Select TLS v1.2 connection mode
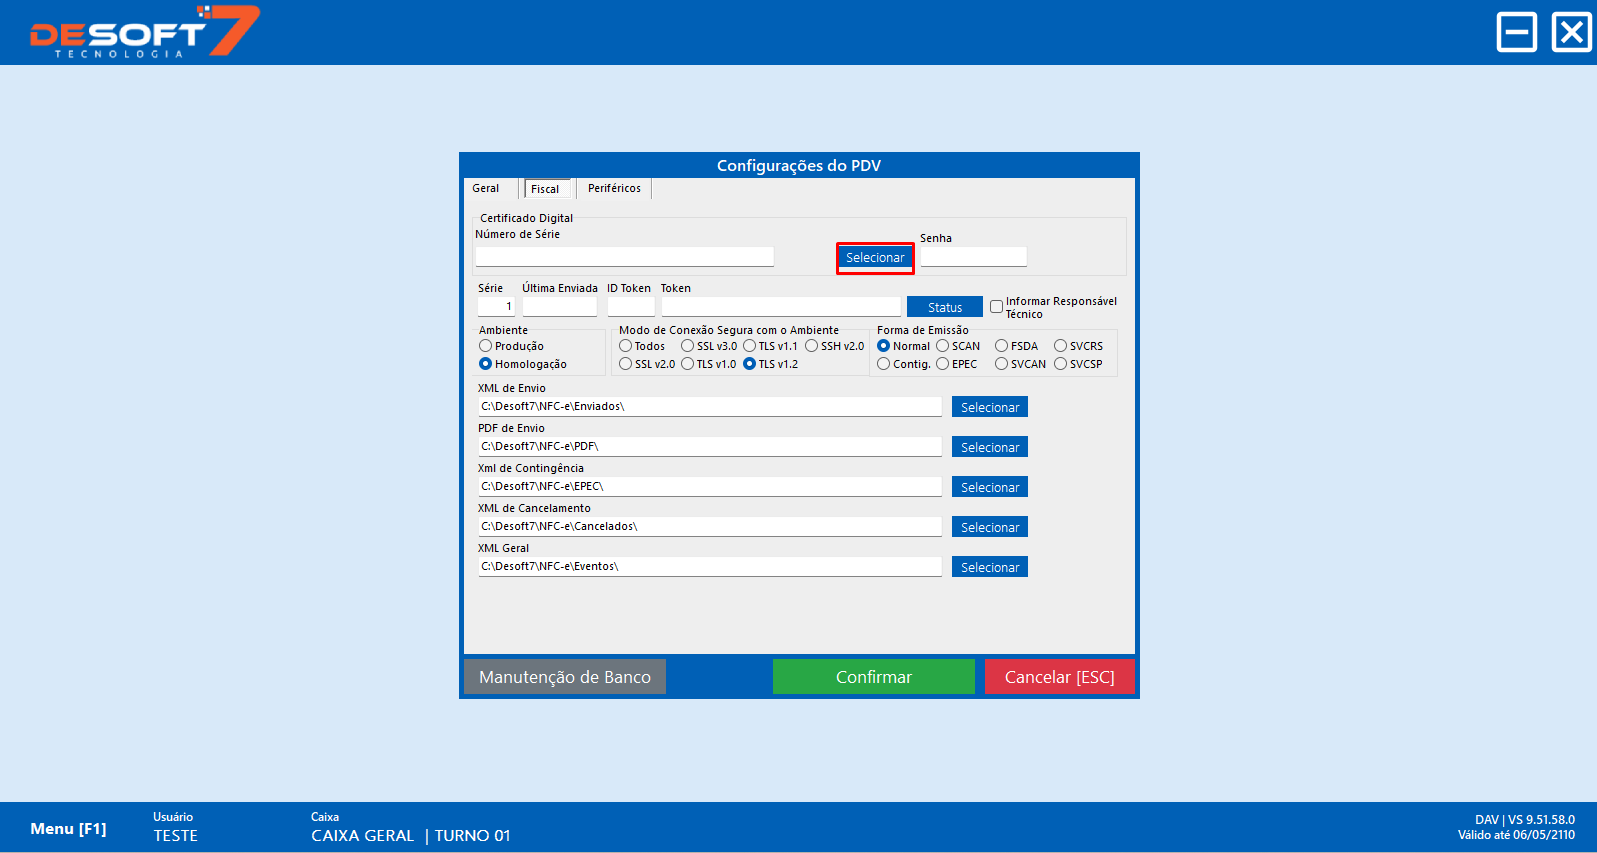 click(x=749, y=364)
